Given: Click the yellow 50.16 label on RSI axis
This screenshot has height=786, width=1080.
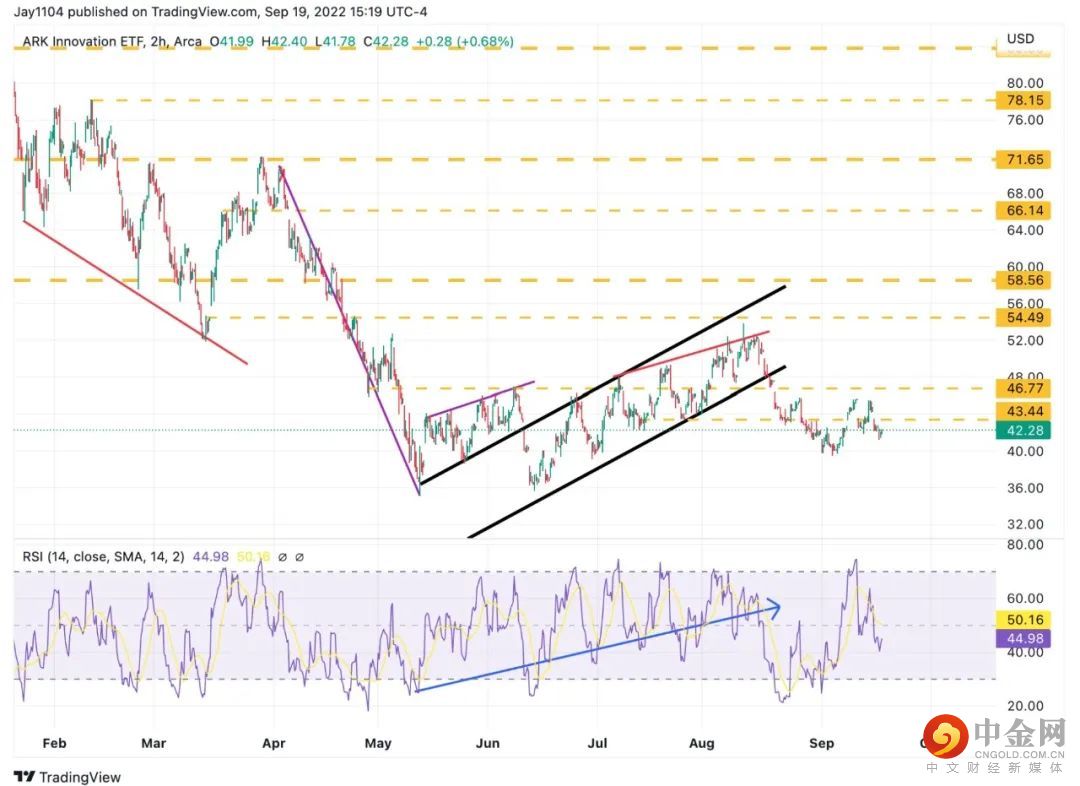Looking at the screenshot, I should pos(1024,619).
